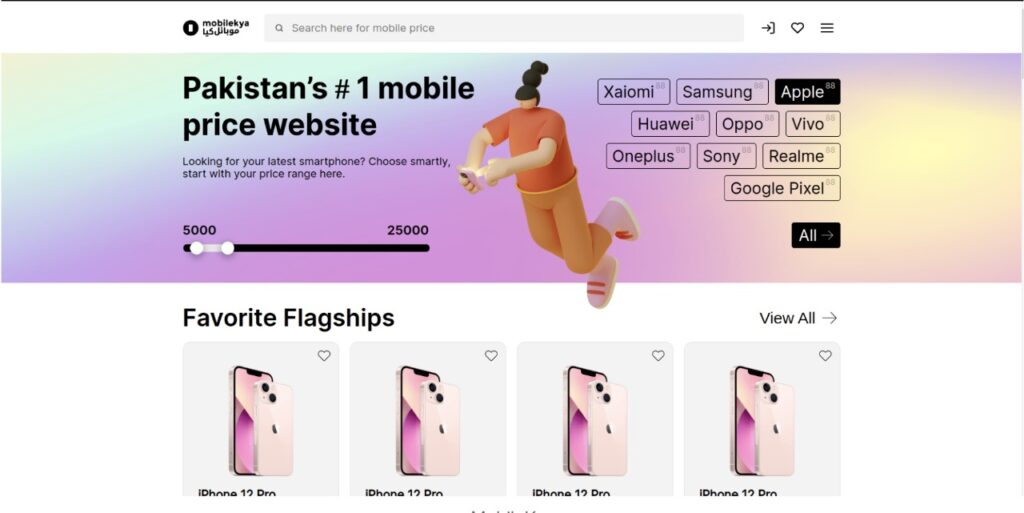
Task: Favorite the fourth iPhone 12 Pro card
Action: [x=825, y=356]
